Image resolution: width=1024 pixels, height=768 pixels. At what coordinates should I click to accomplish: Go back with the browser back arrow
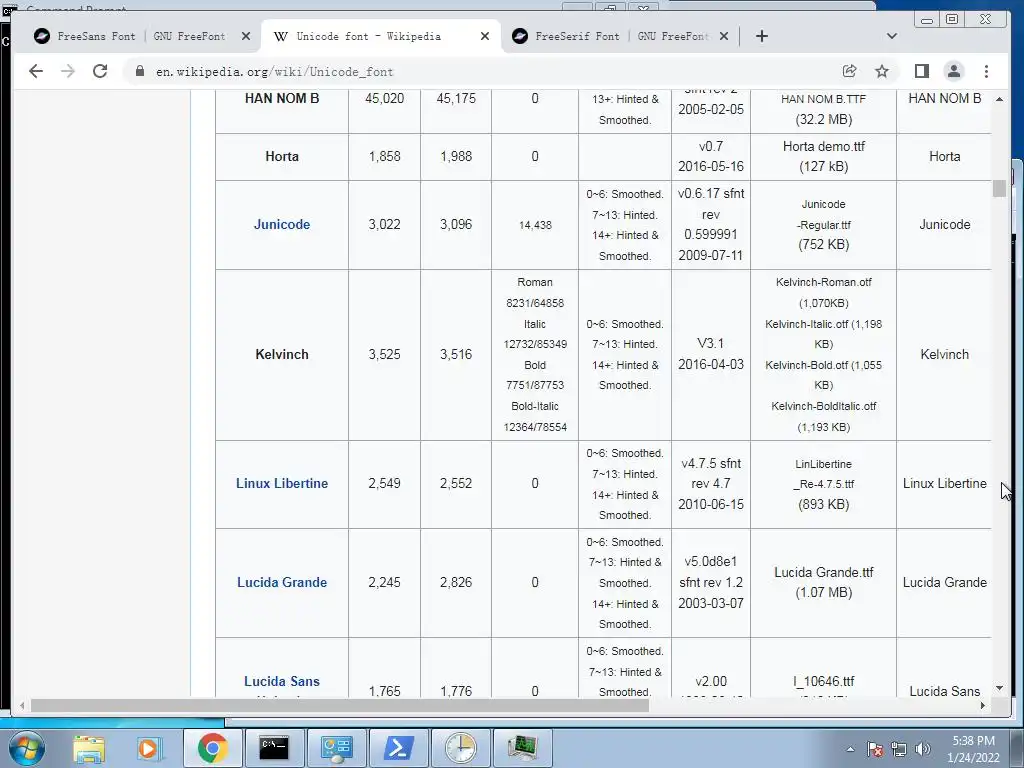36,71
